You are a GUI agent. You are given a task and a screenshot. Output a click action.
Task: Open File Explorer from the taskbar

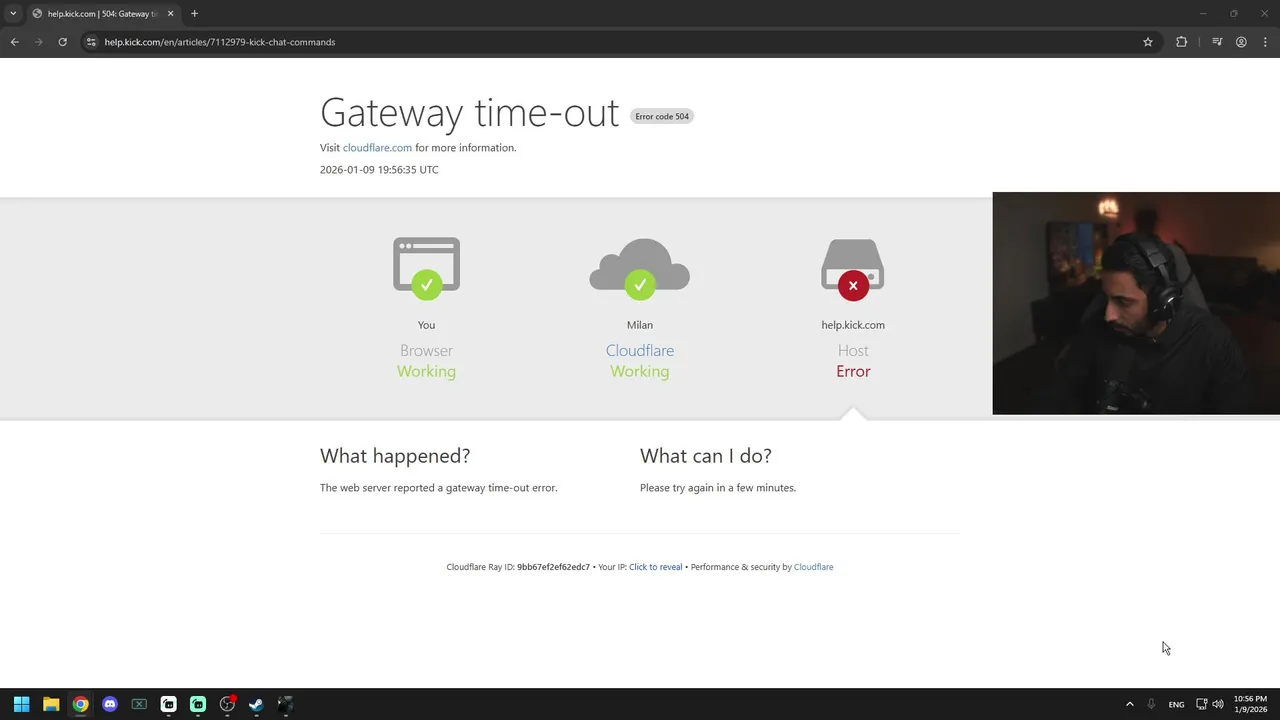coord(51,704)
